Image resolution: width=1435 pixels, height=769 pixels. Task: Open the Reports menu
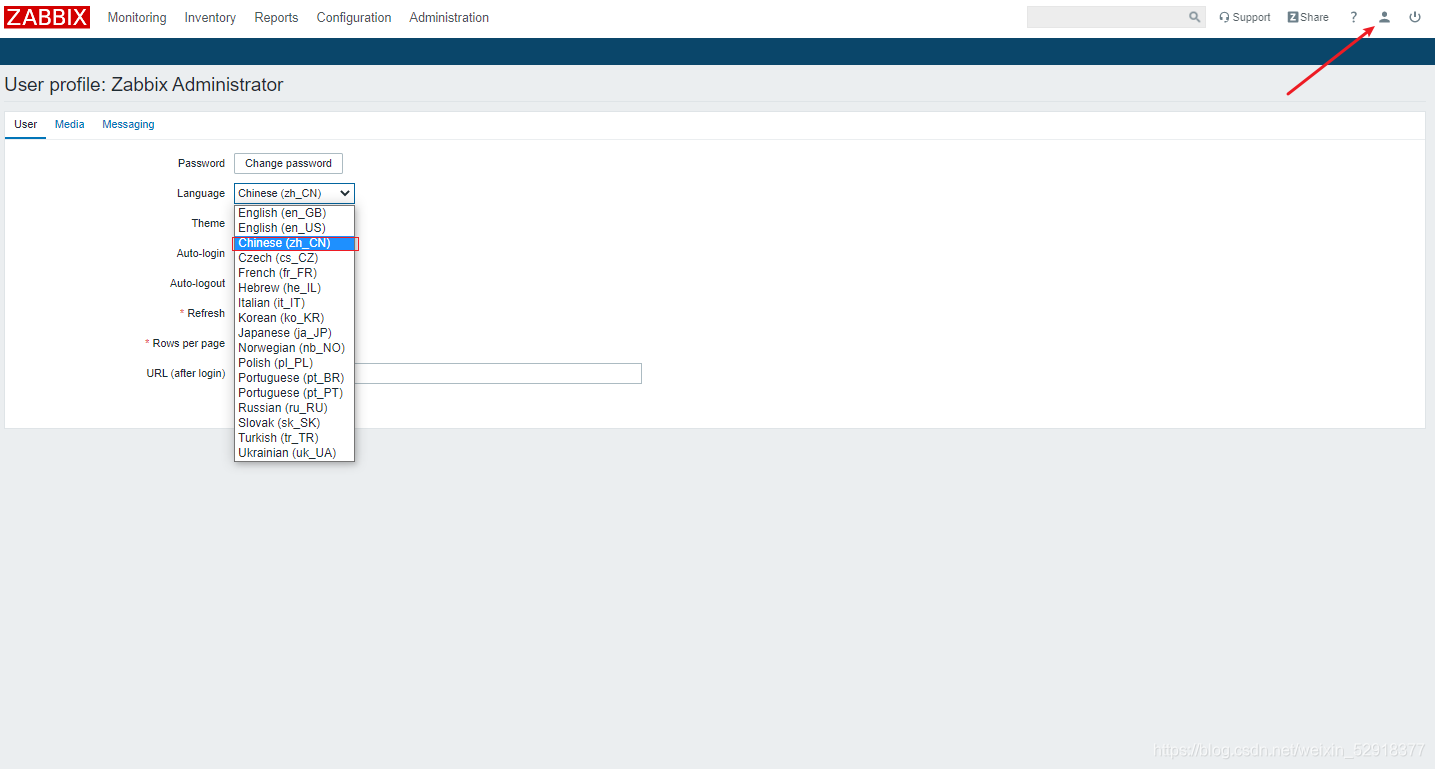pyautogui.click(x=276, y=17)
